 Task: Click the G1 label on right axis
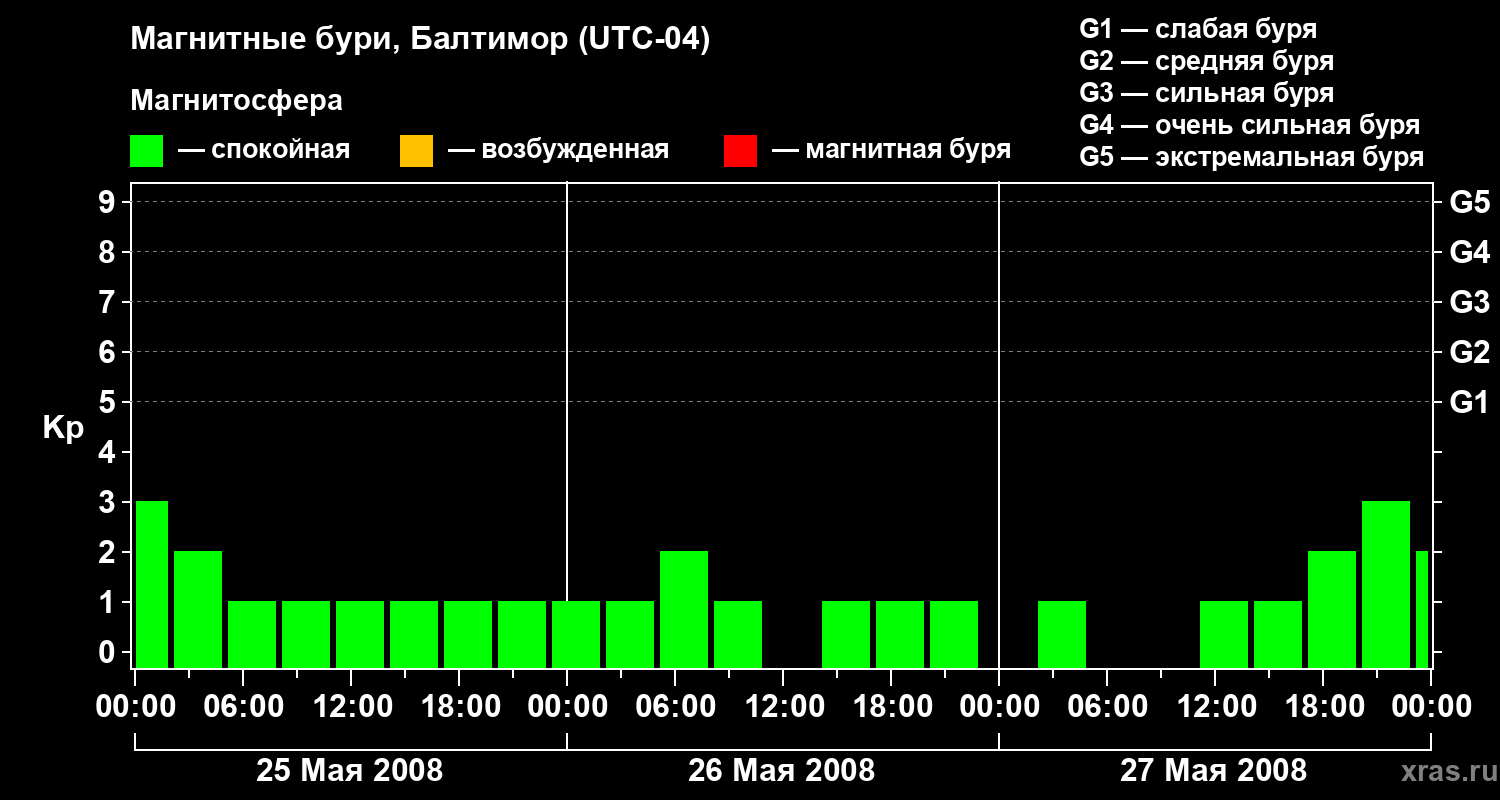click(x=1470, y=403)
